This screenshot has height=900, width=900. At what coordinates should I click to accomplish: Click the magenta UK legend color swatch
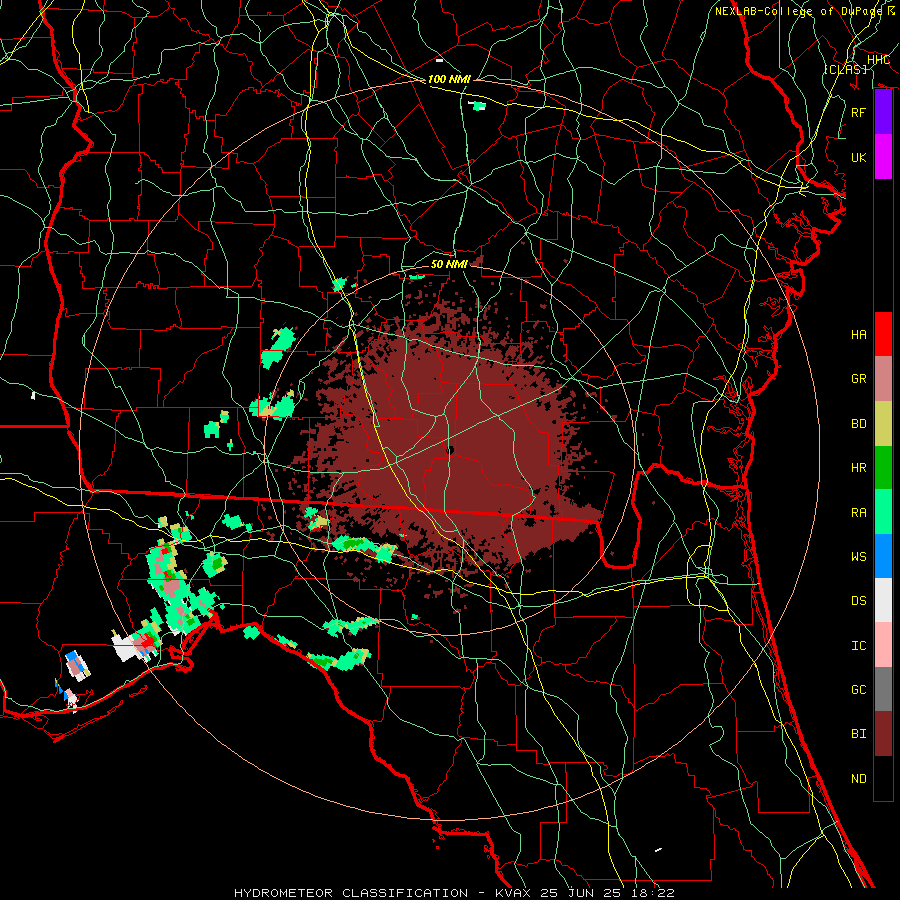[883, 157]
